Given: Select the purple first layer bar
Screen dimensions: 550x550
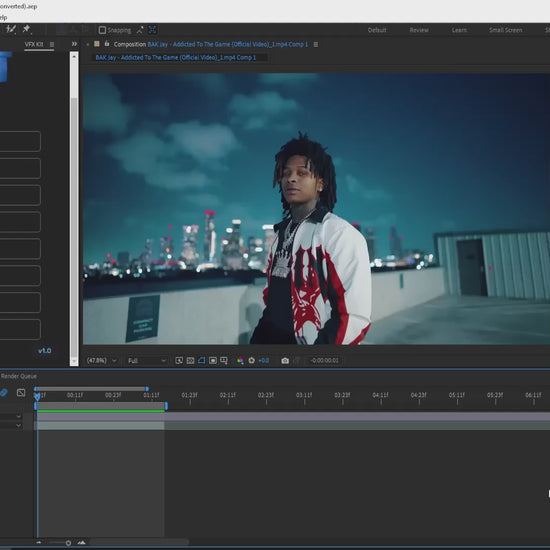Looking at the screenshot, I should pos(294,416).
